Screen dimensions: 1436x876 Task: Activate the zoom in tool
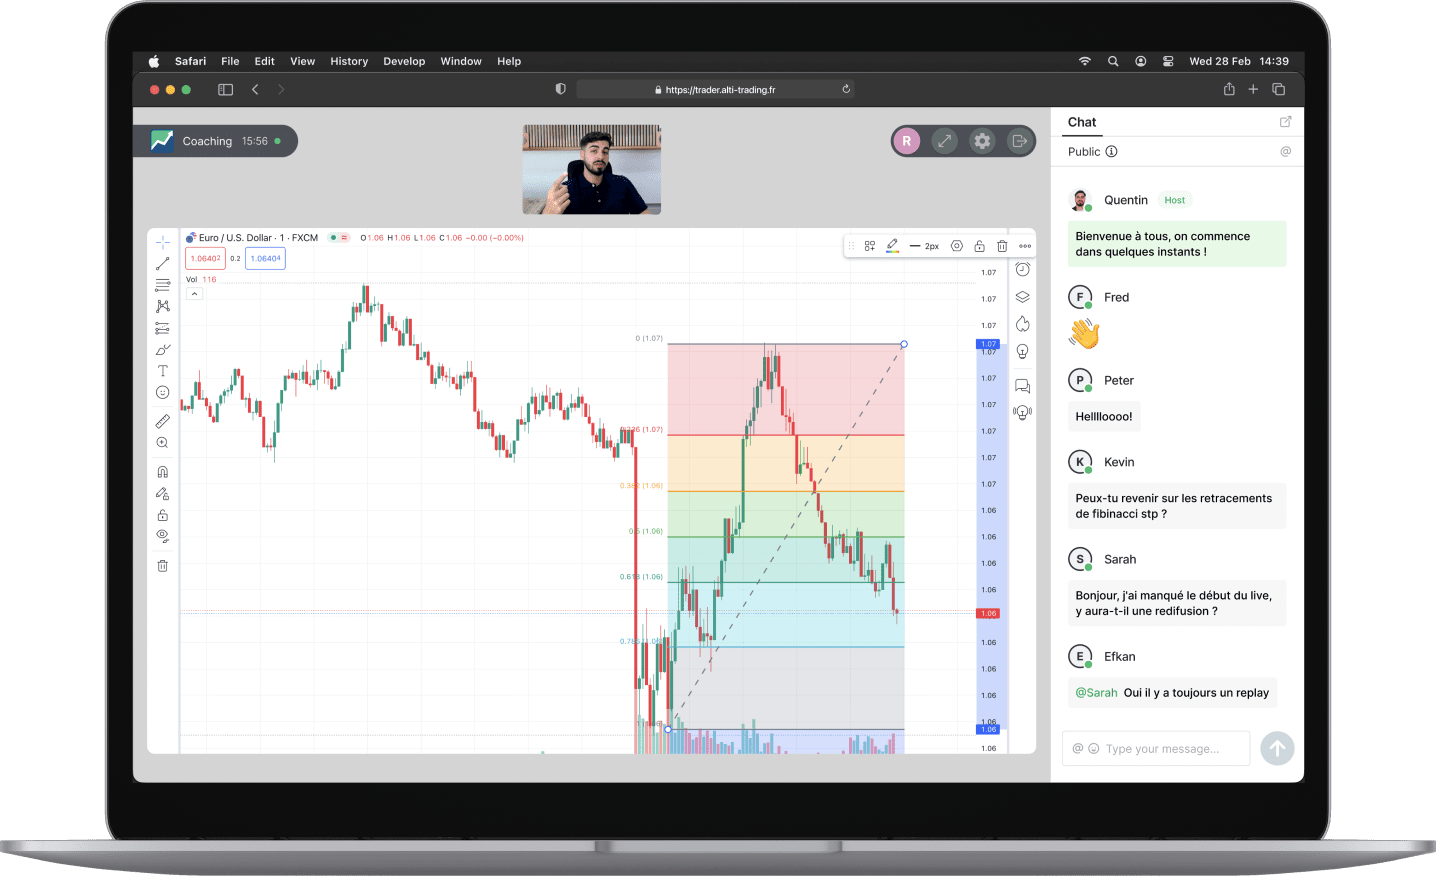click(x=162, y=443)
